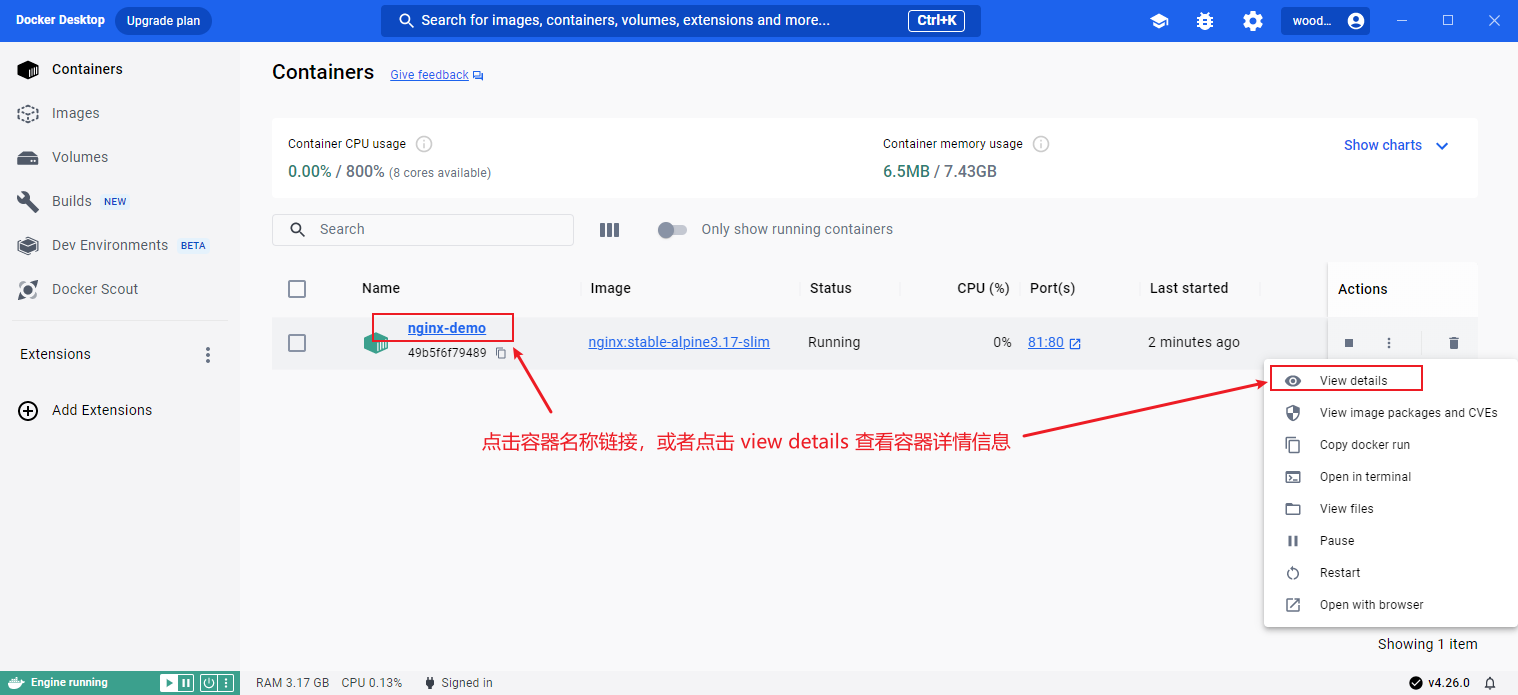1518x695 pixels.
Task: Choose Open with browser menu entry
Action: pyautogui.click(x=1391, y=605)
